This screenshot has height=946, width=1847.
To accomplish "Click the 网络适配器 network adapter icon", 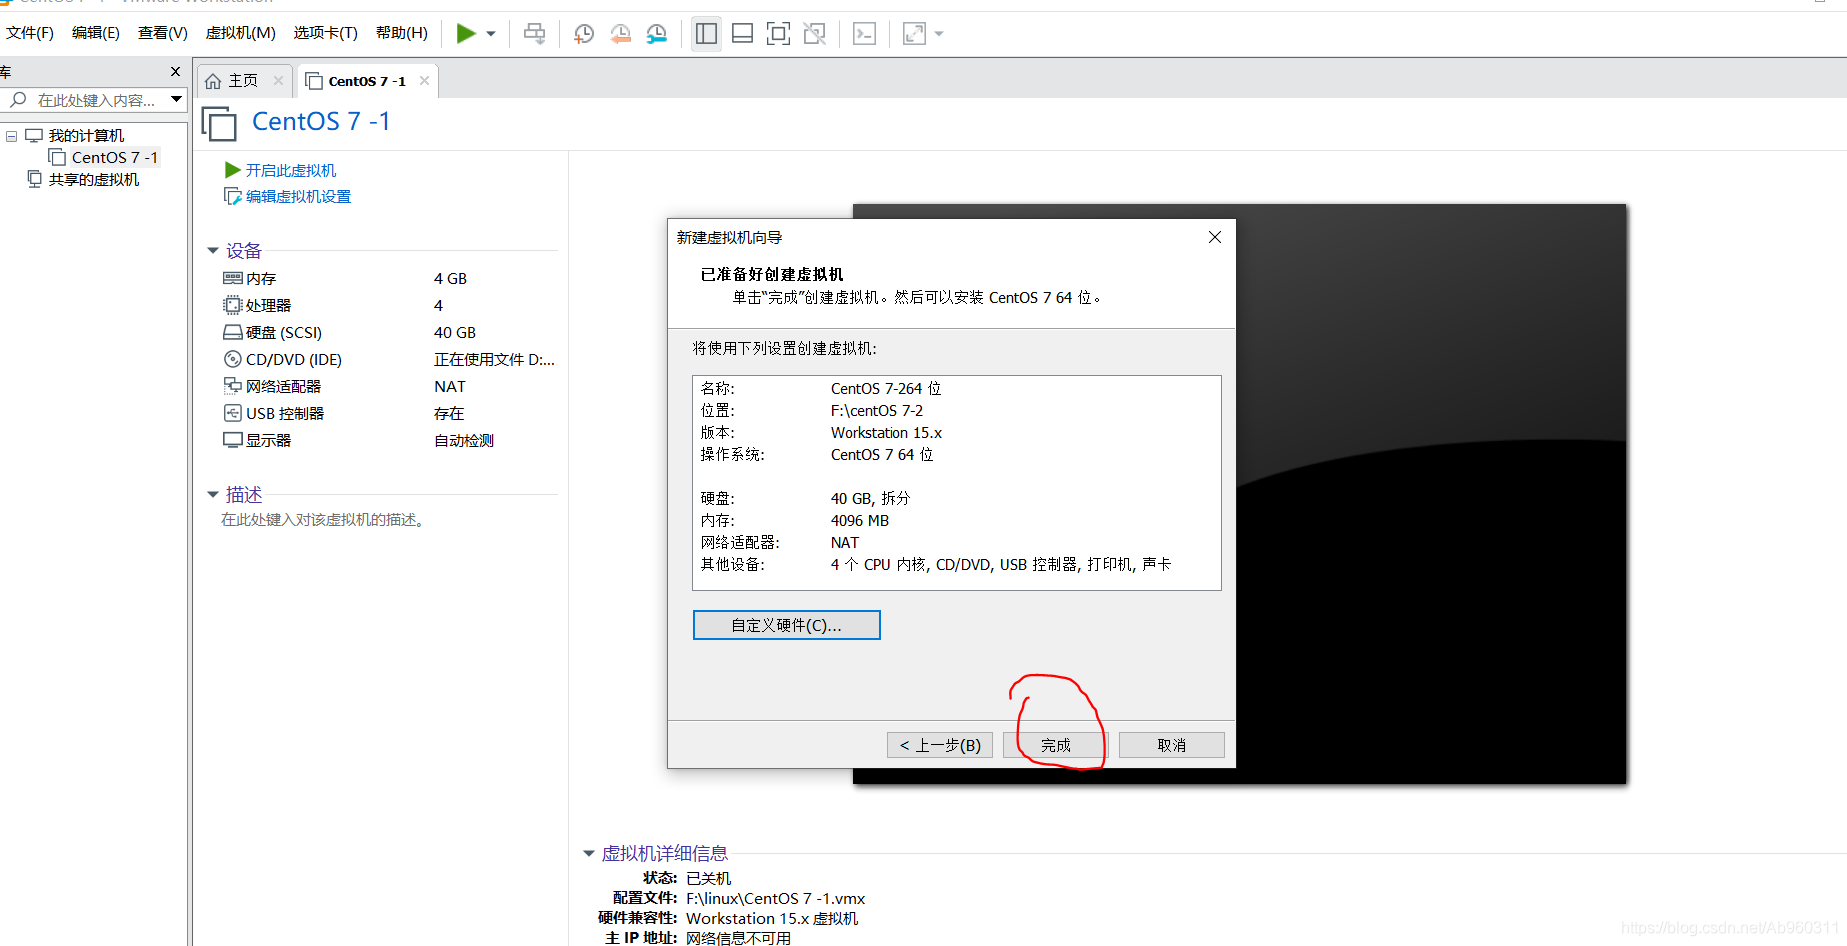I will 233,386.
